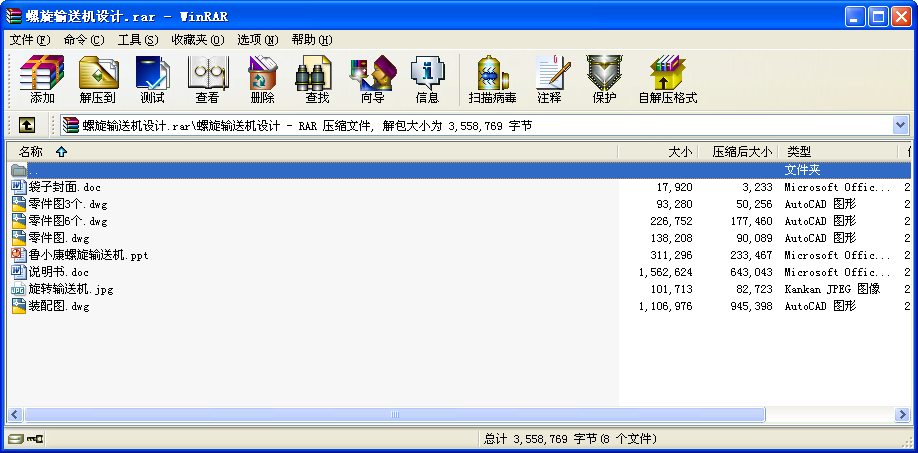This screenshot has height=453, width=918.
Task: Start 扫描病毒 (Virus Scan)
Action: [x=492, y=79]
